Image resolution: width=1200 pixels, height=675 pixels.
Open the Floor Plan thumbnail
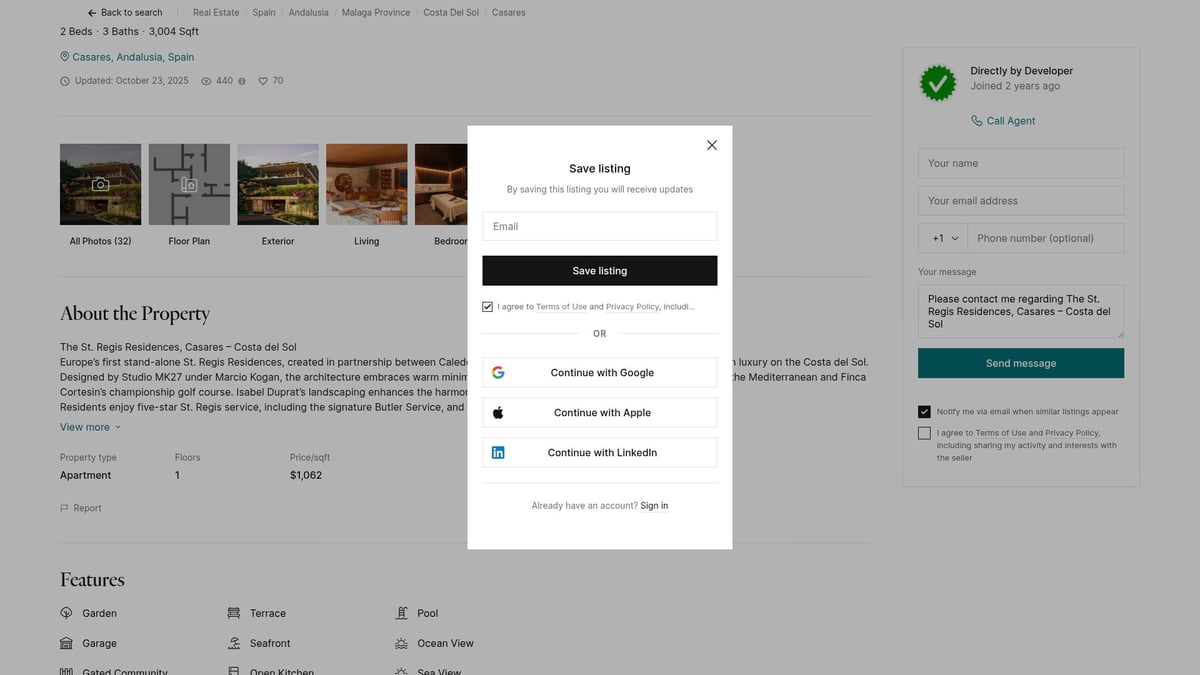[189, 185]
